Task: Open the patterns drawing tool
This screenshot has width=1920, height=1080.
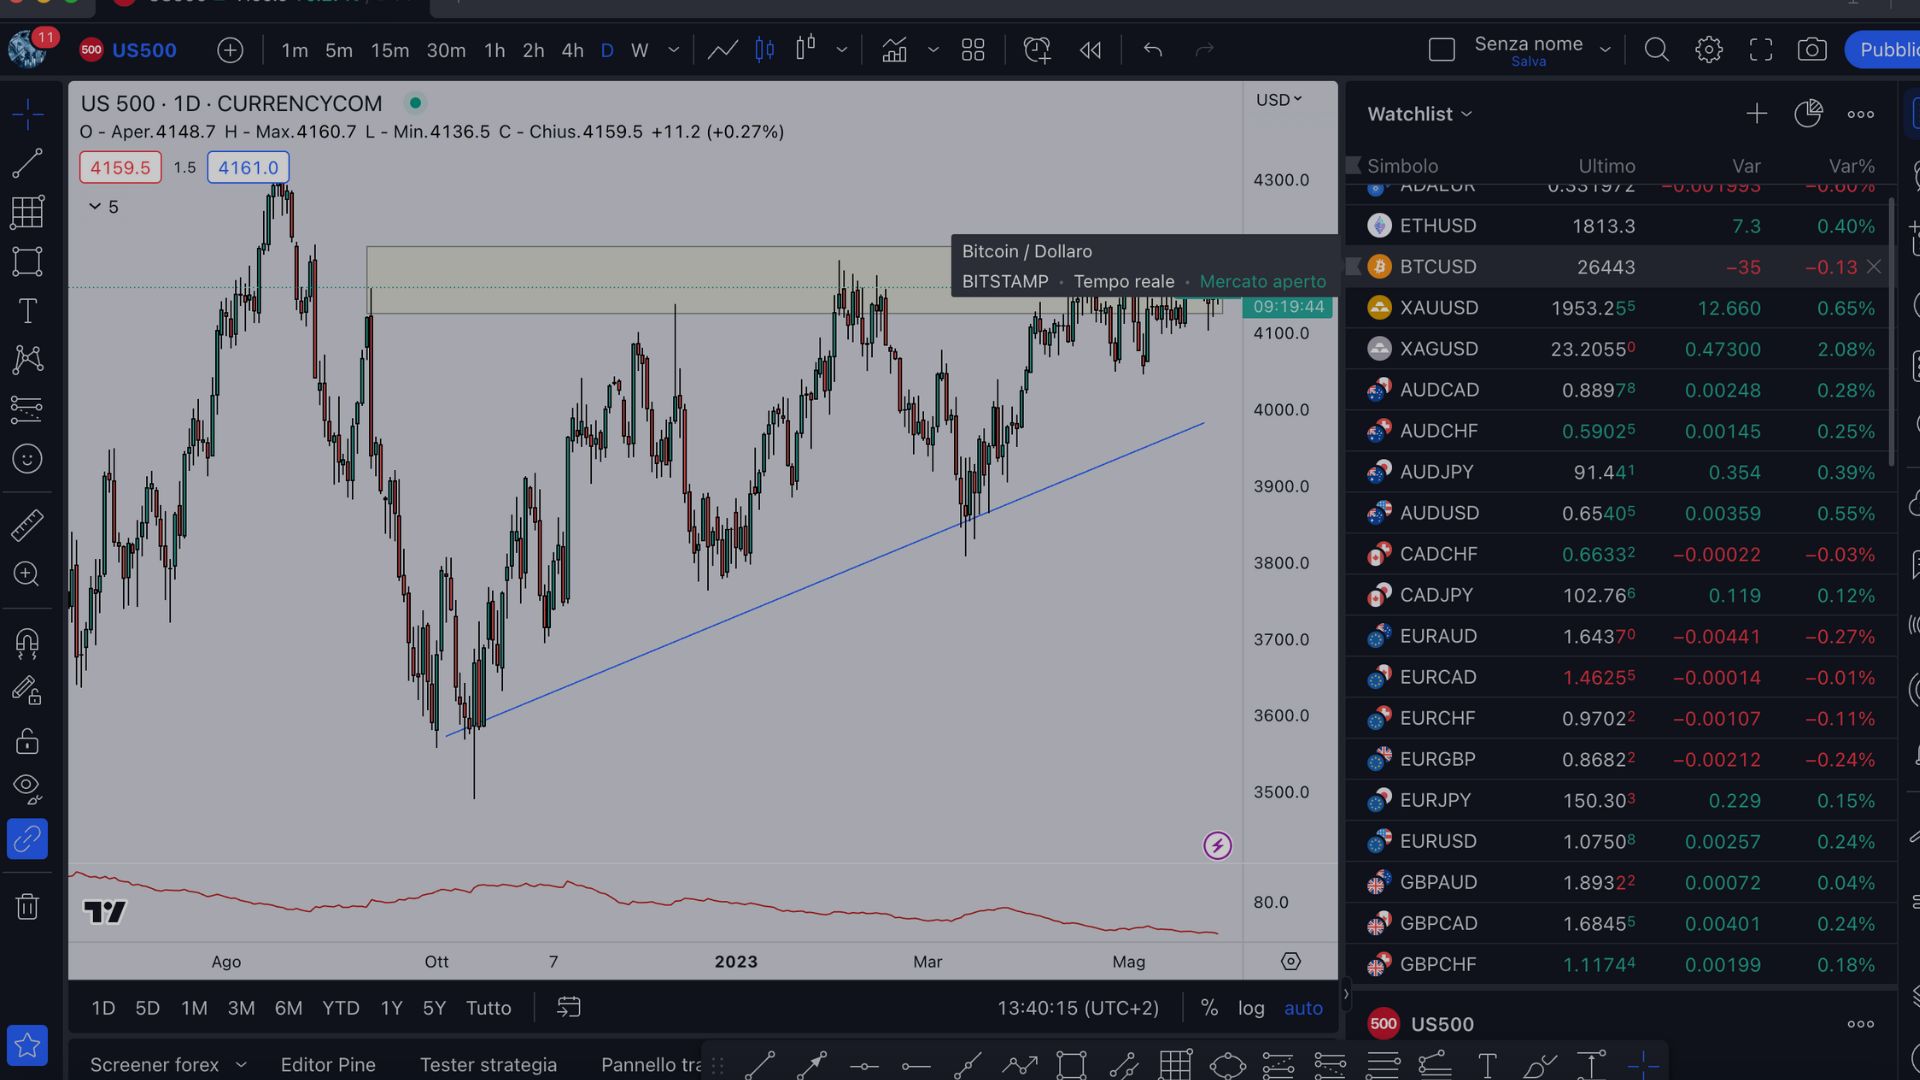Action: pyautogui.click(x=27, y=360)
